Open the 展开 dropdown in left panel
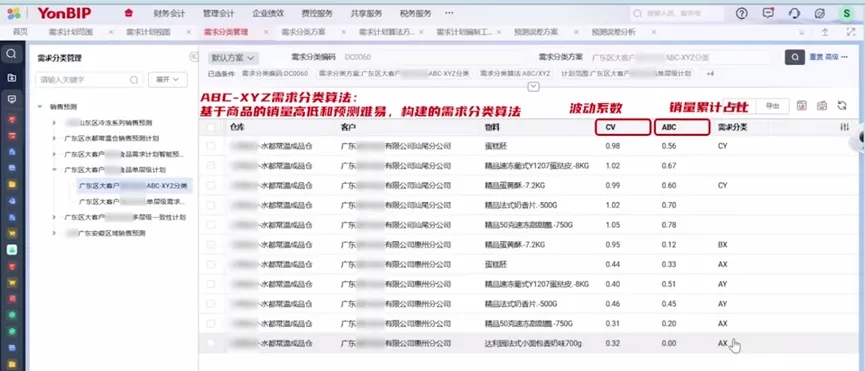This screenshot has height=371, width=865. (168, 79)
